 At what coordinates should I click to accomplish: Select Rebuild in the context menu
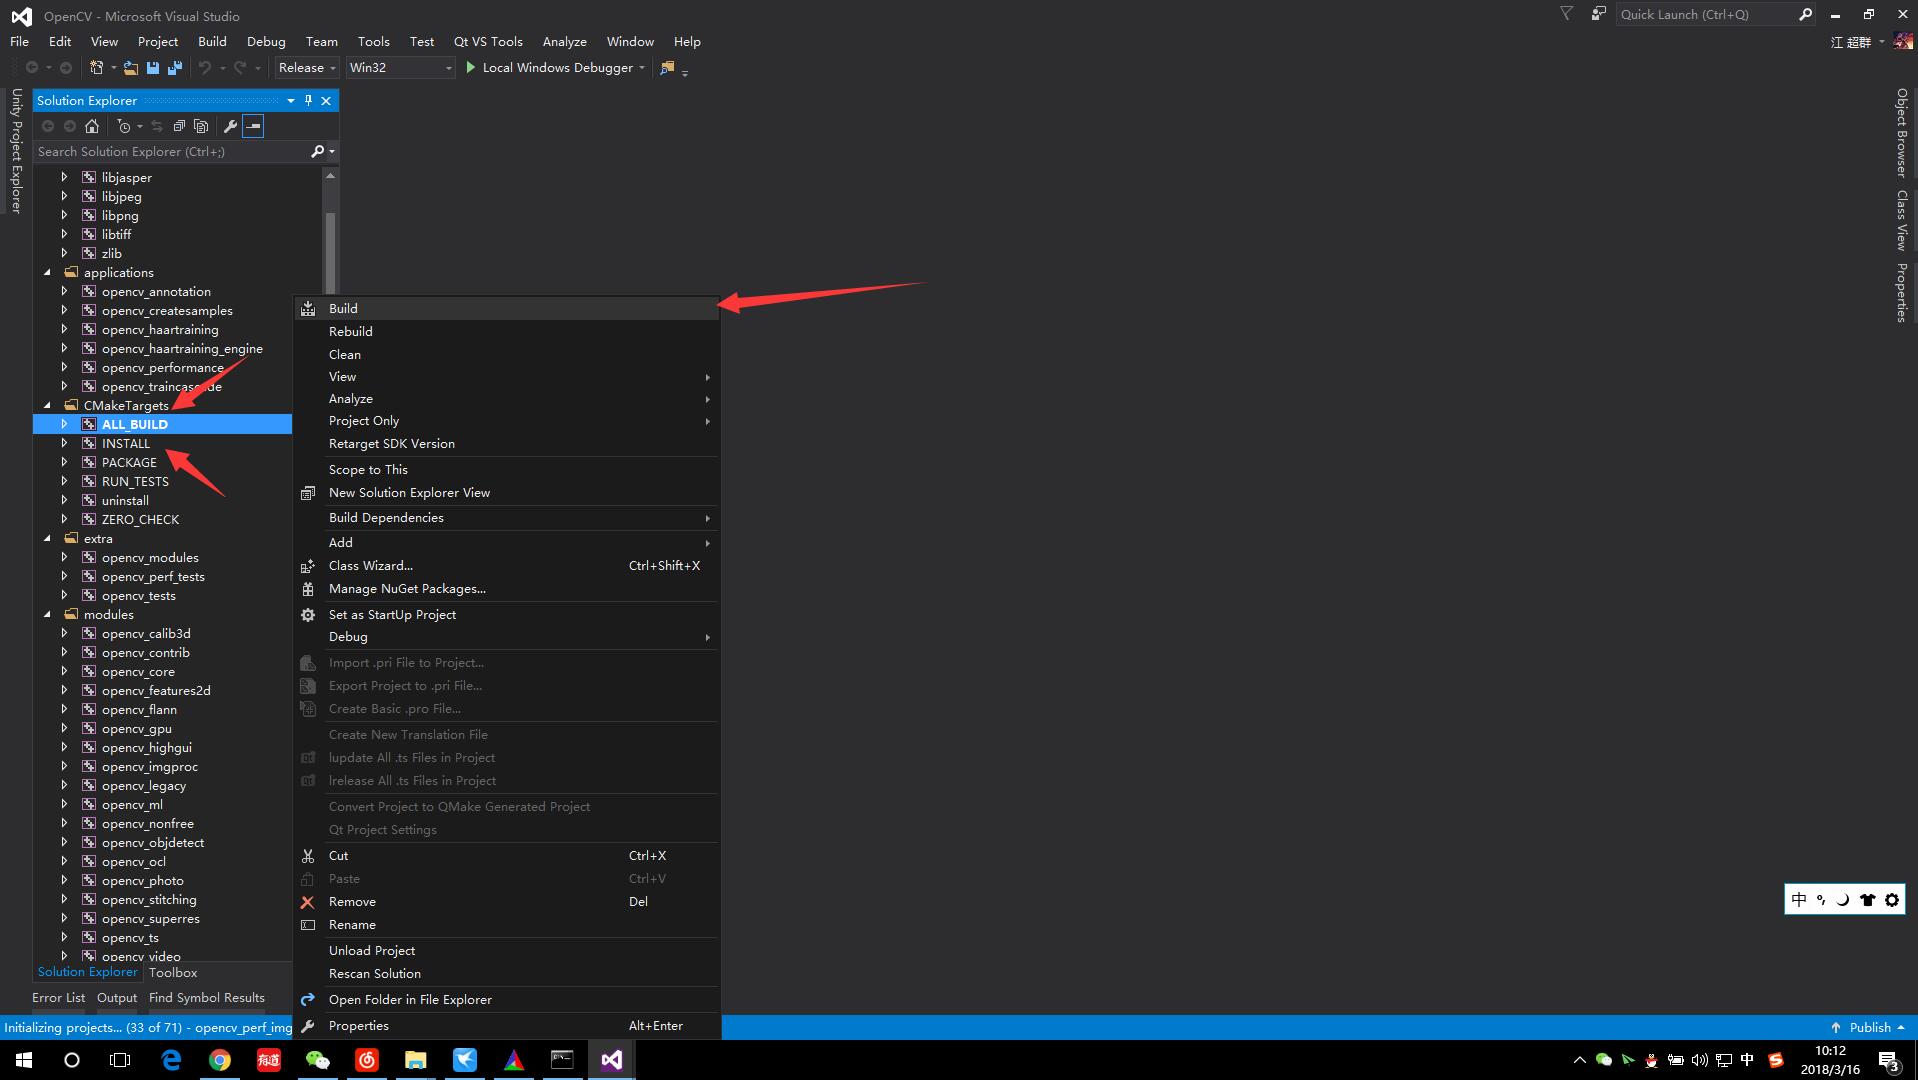coord(507,331)
